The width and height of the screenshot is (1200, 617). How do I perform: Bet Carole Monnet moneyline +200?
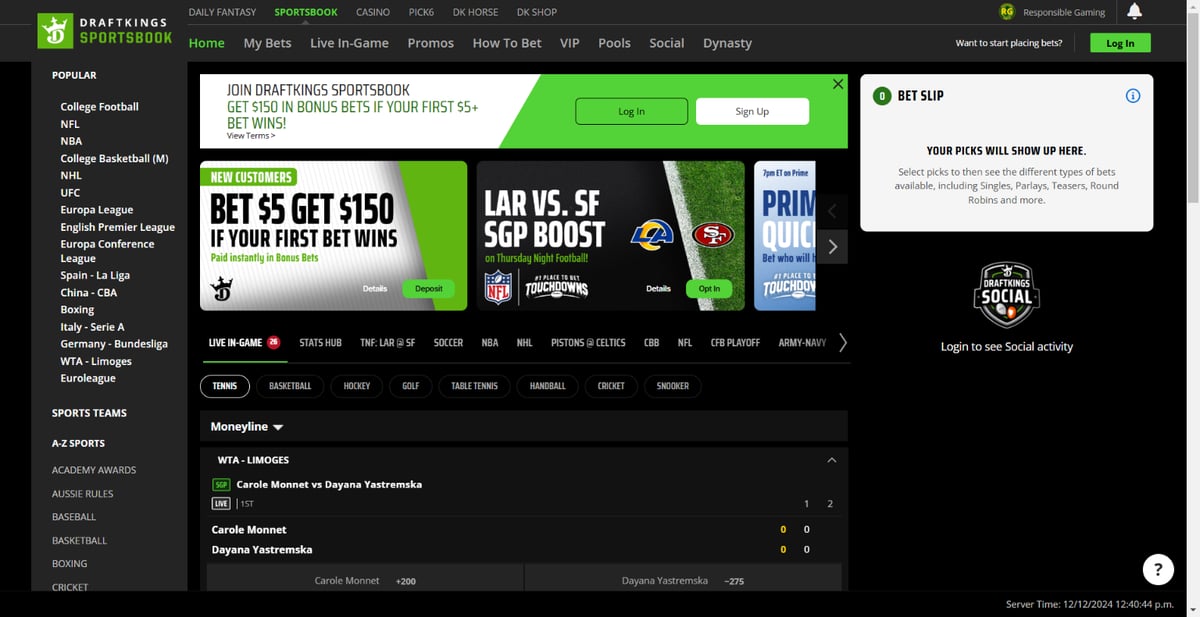tap(365, 580)
